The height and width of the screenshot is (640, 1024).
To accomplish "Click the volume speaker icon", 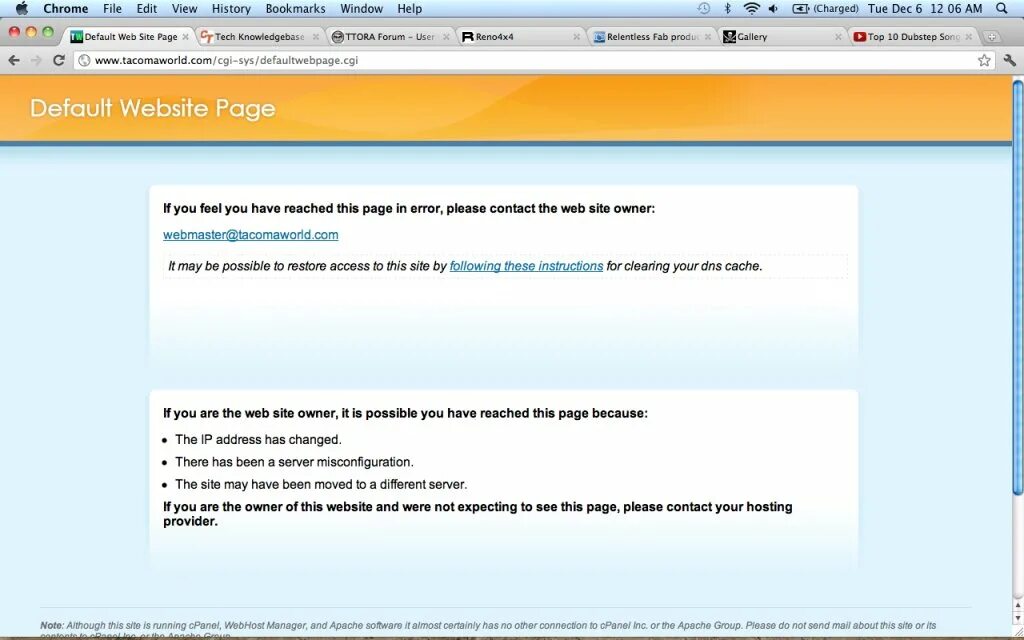I will point(773,8).
